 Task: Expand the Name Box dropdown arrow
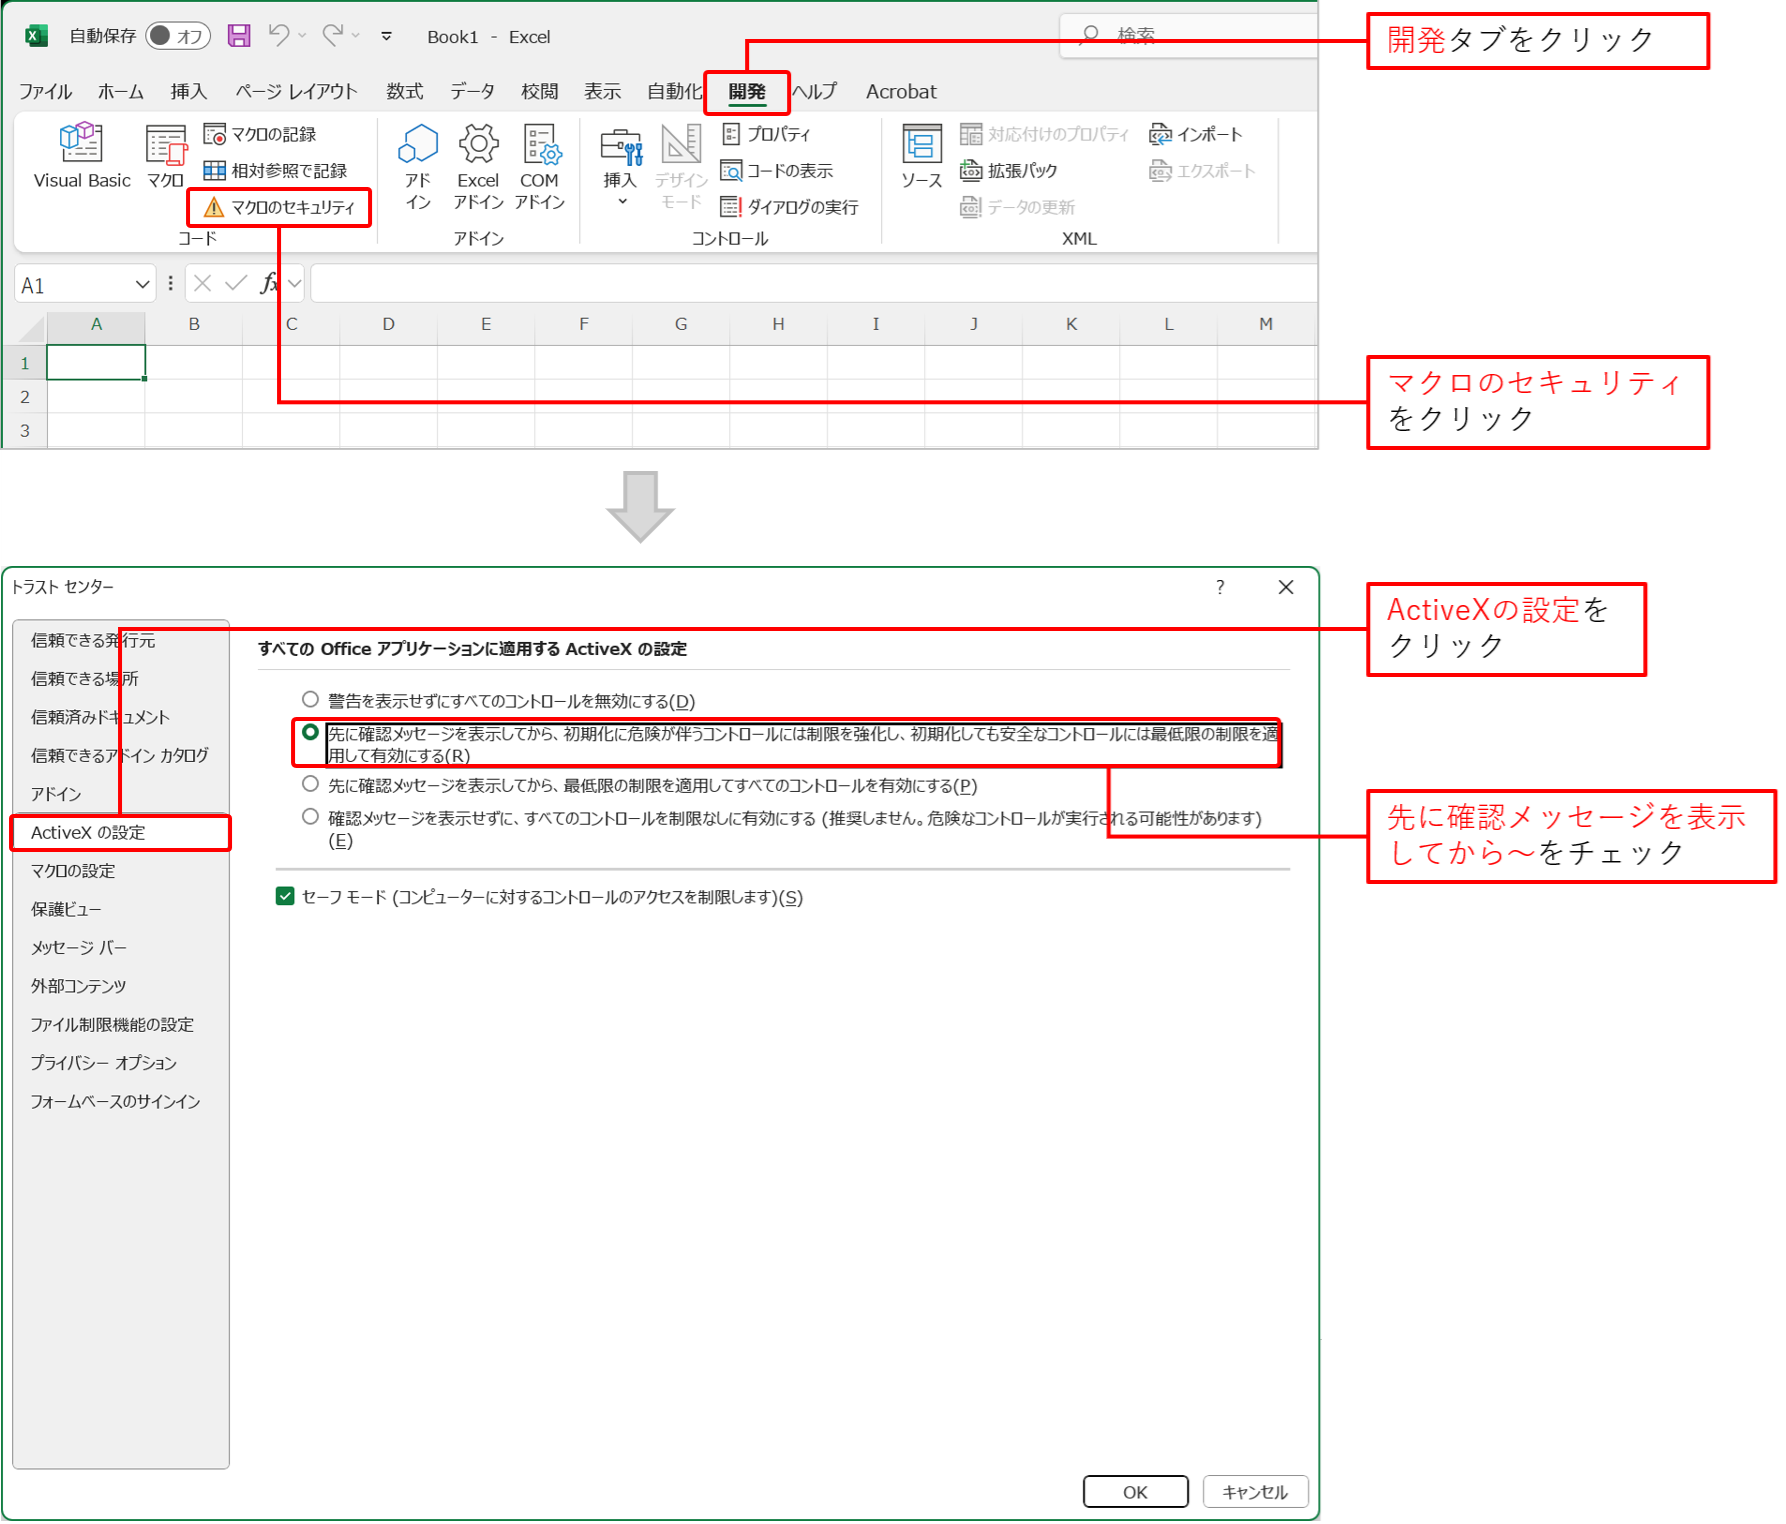[142, 285]
